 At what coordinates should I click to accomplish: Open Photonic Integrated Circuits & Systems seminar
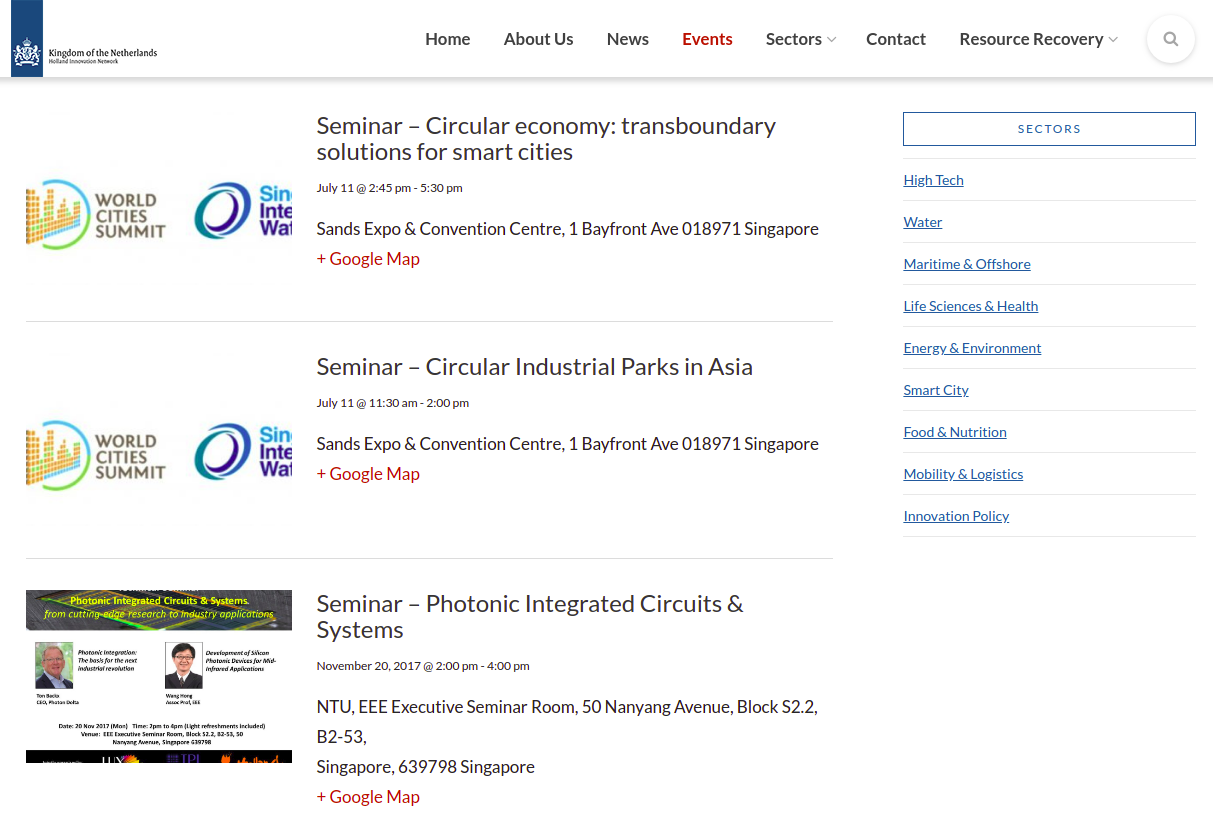point(530,617)
